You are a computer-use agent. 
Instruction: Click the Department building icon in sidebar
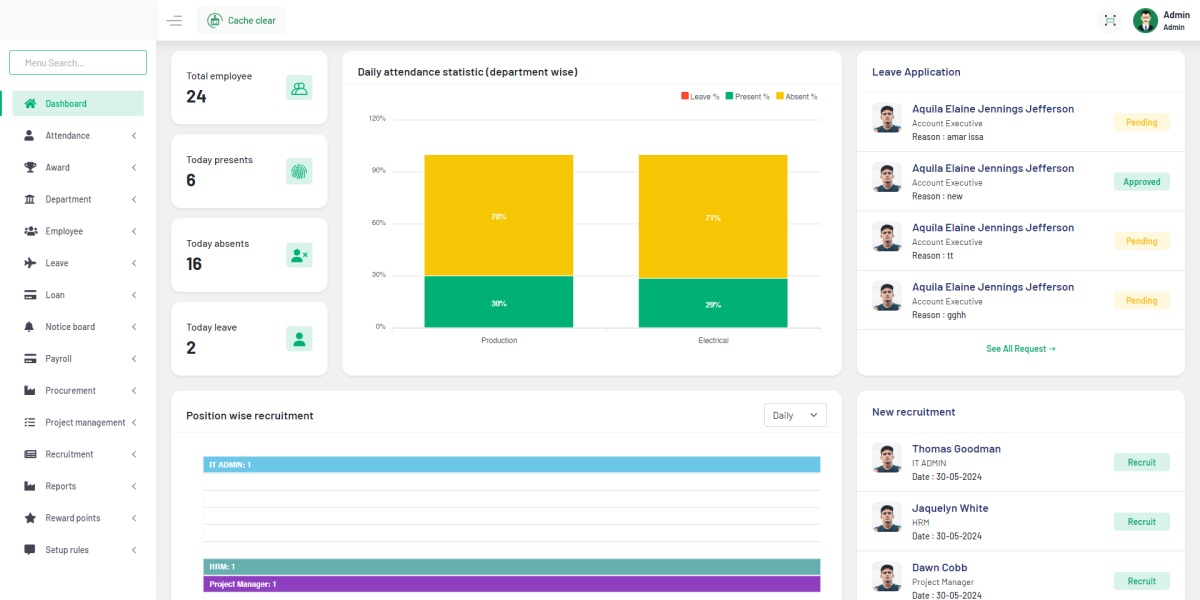coord(30,199)
